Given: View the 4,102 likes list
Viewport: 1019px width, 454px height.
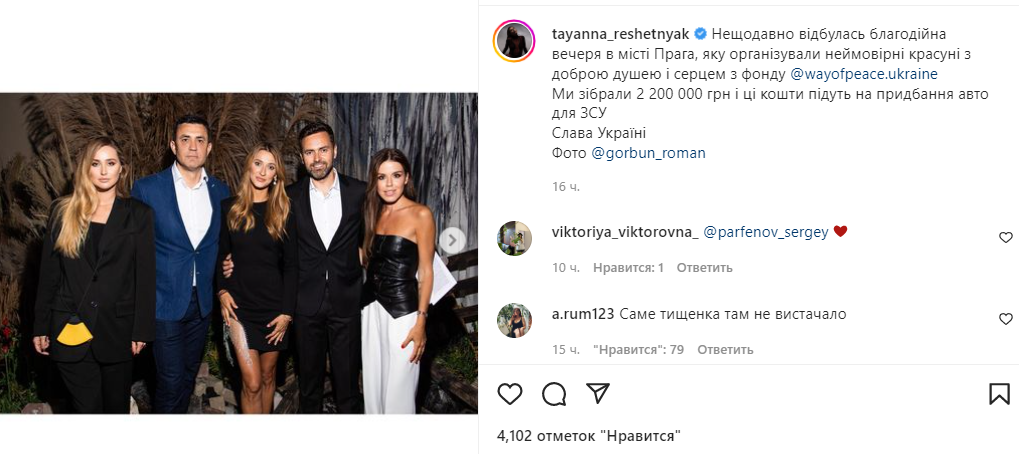Looking at the screenshot, I should [588, 436].
